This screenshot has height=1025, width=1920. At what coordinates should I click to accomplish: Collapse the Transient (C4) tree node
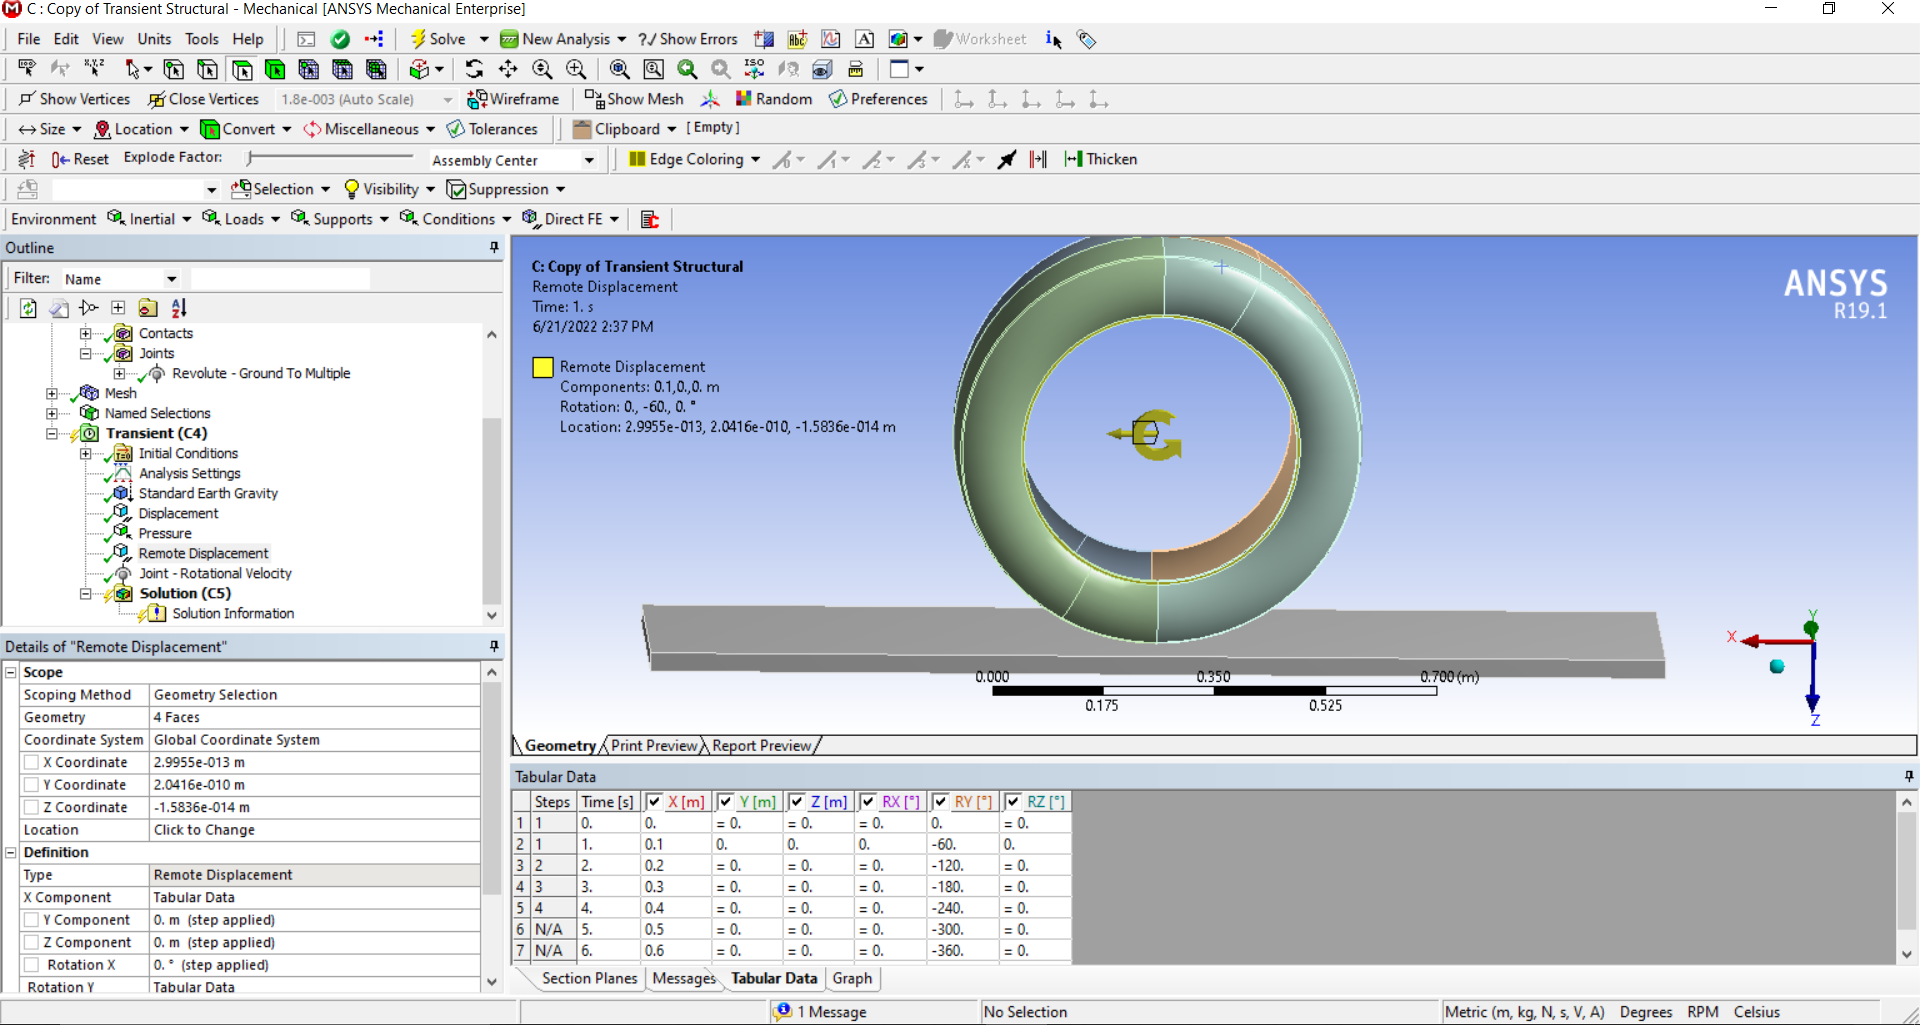point(52,433)
